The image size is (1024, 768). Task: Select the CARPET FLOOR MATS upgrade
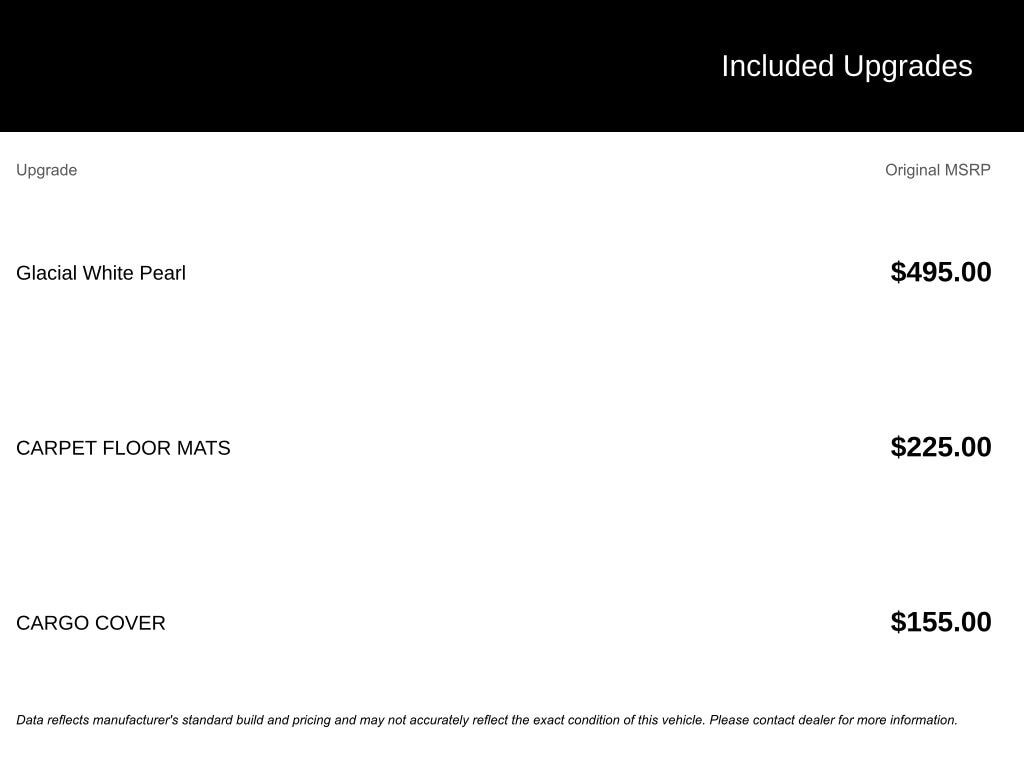(x=123, y=448)
